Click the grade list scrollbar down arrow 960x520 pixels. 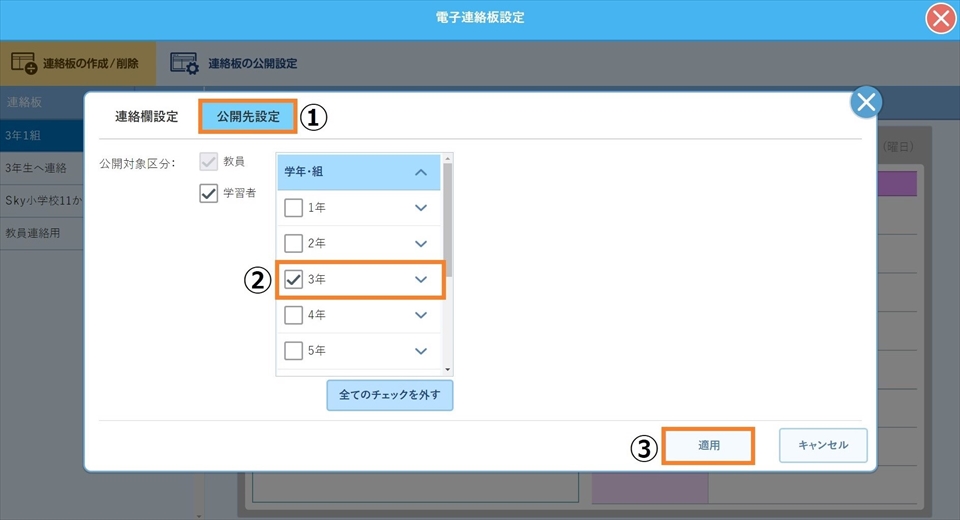click(448, 370)
